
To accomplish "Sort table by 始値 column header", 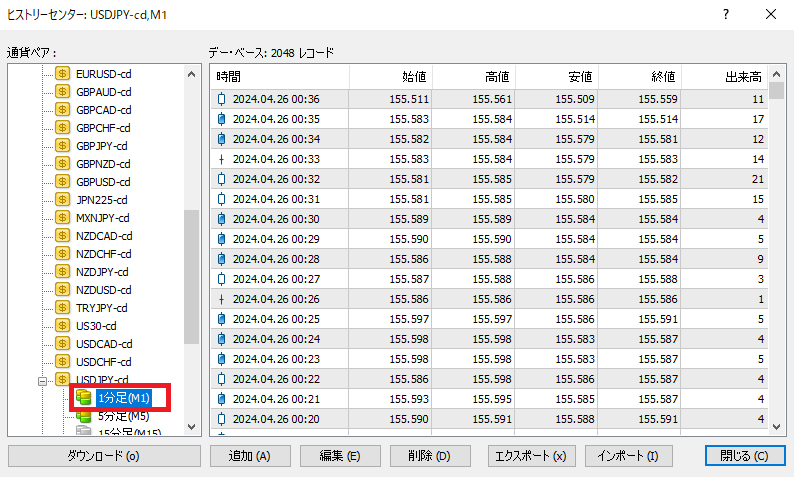I will coord(390,76).
